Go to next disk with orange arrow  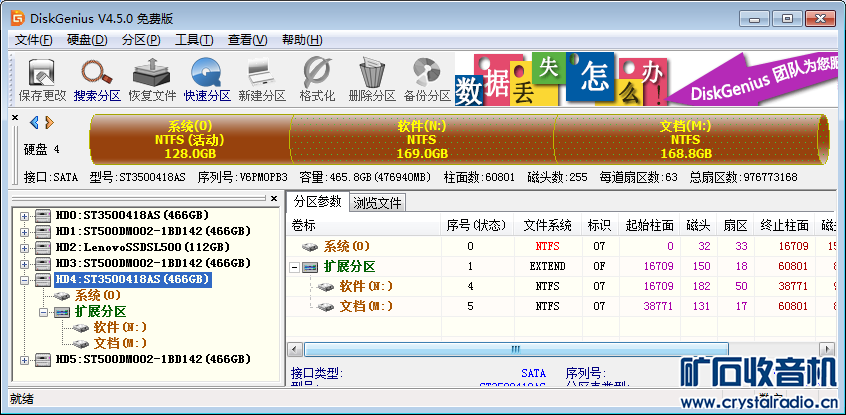(x=49, y=123)
